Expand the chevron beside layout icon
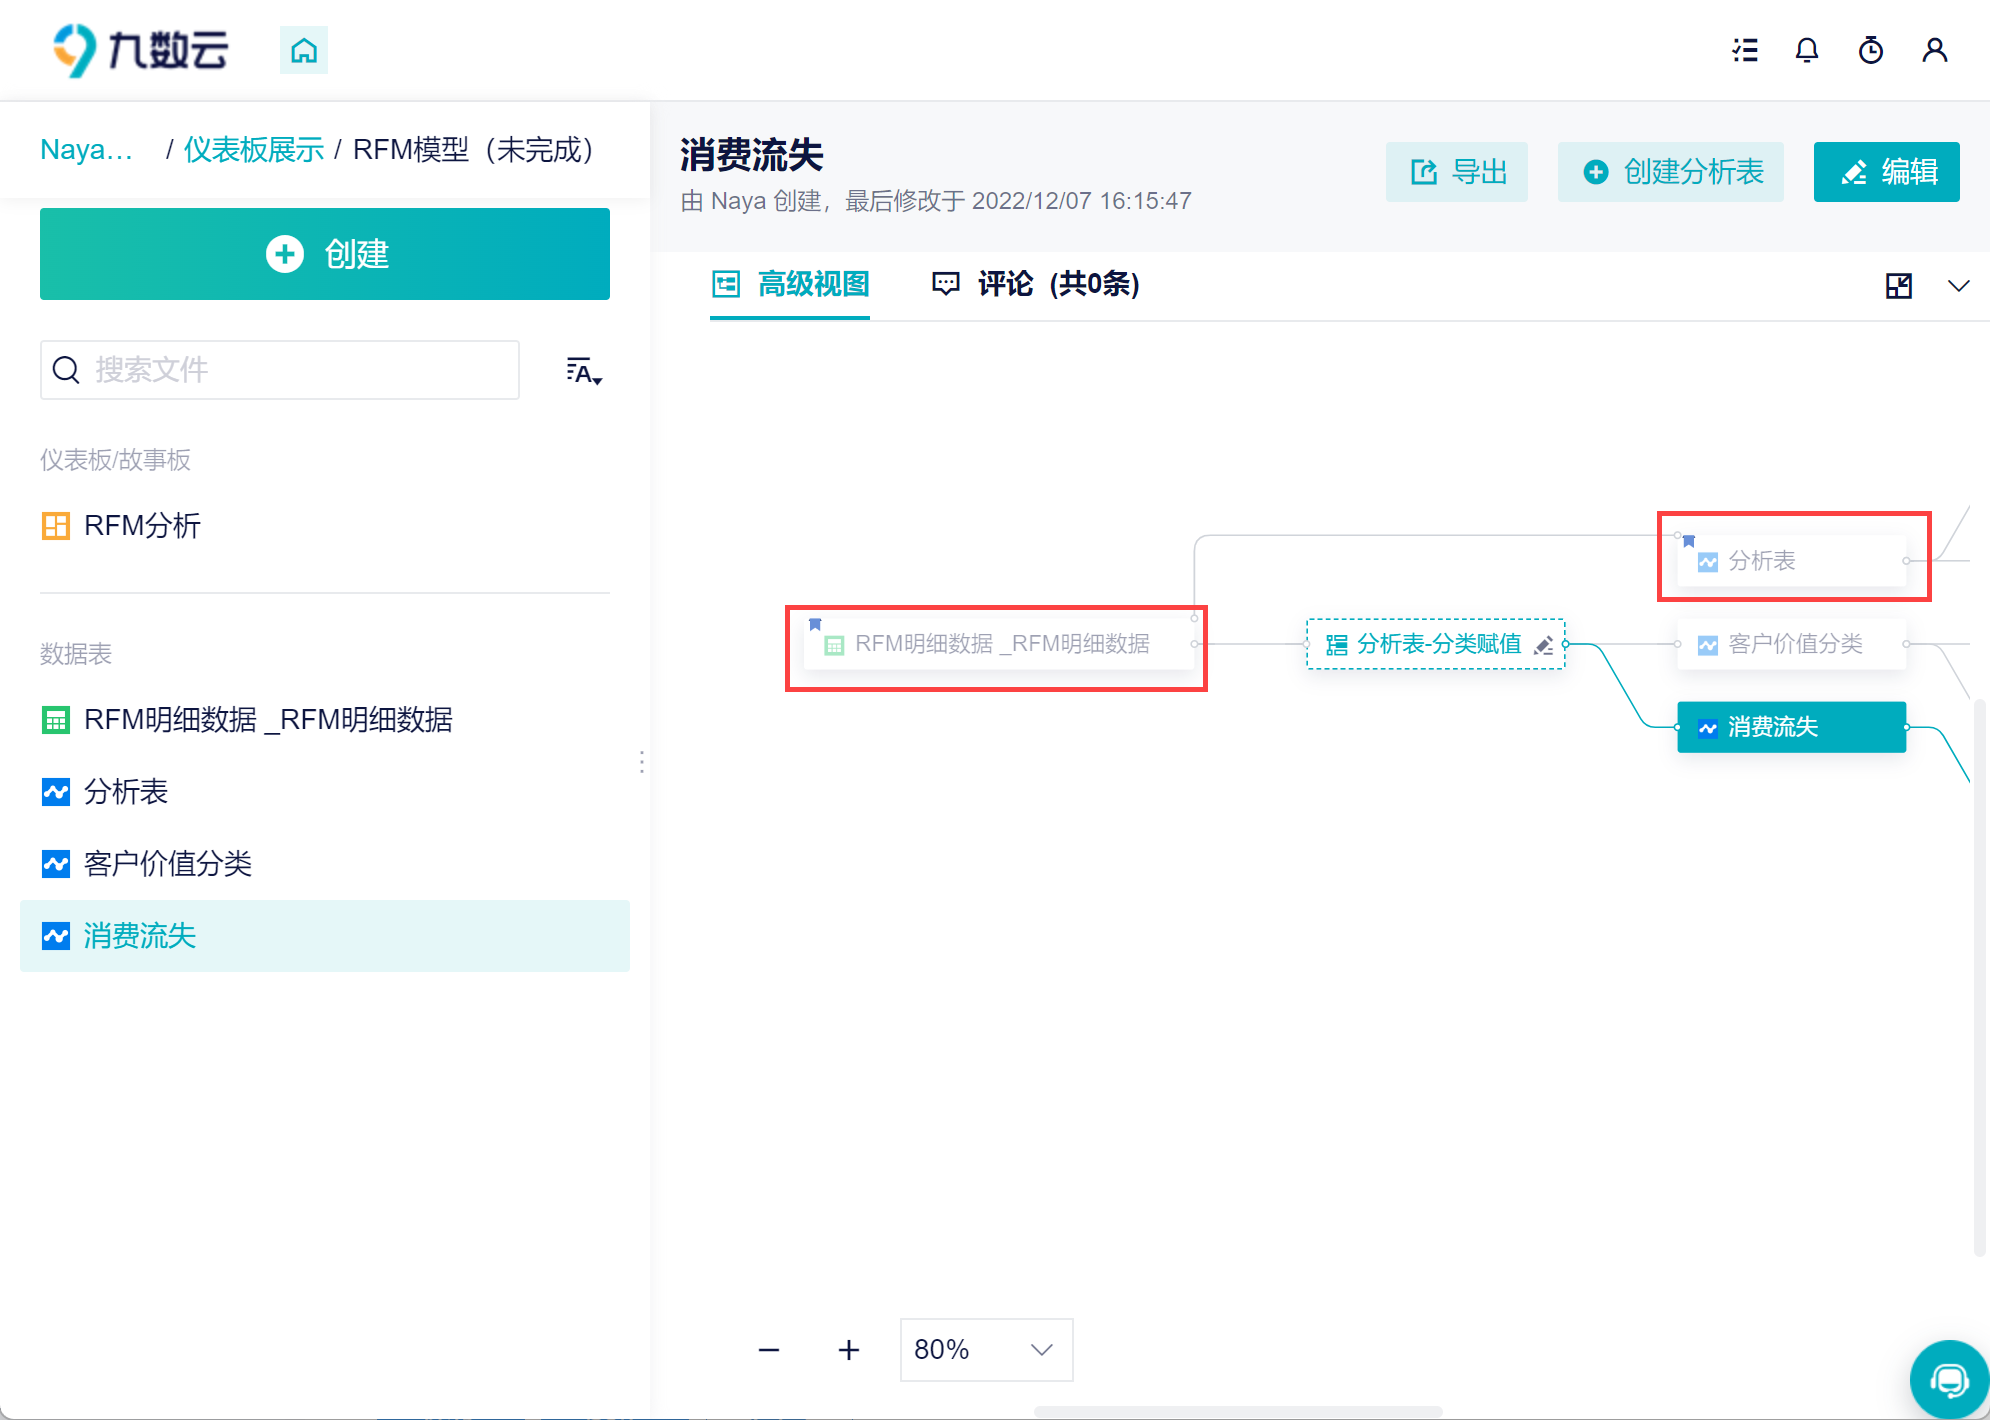The width and height of the screenshot is (1990, 1420). pyautogui.click(x=1958, y=286)
